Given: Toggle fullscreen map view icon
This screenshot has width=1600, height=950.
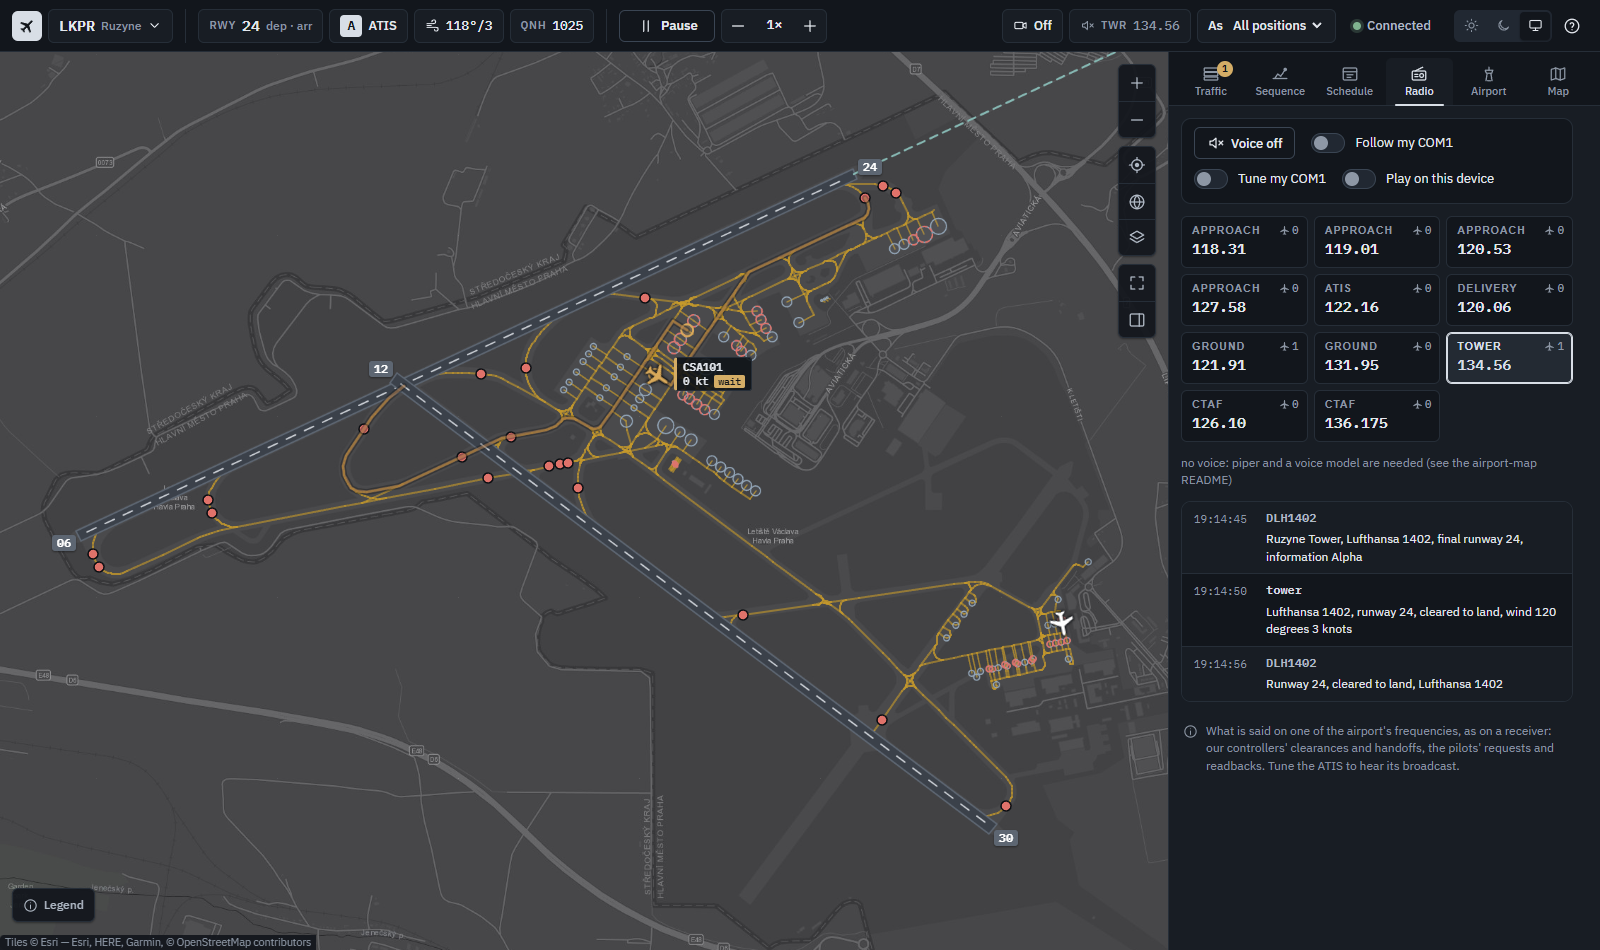Looking at the screenshot, I should coord(1137,283).
